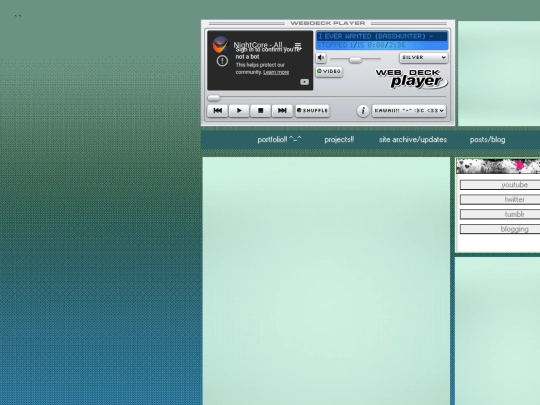540x405 pixels.
Task: Stop the track with the stop button
Action: (x=260, y=111)
